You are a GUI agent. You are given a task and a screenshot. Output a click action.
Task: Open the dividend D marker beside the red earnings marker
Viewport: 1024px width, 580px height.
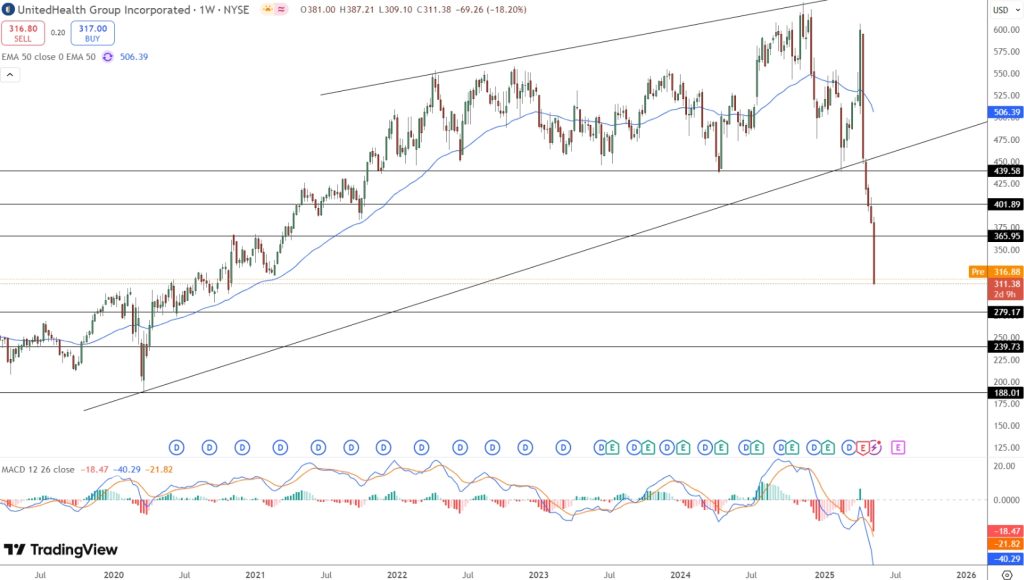[x=850, y=447]
